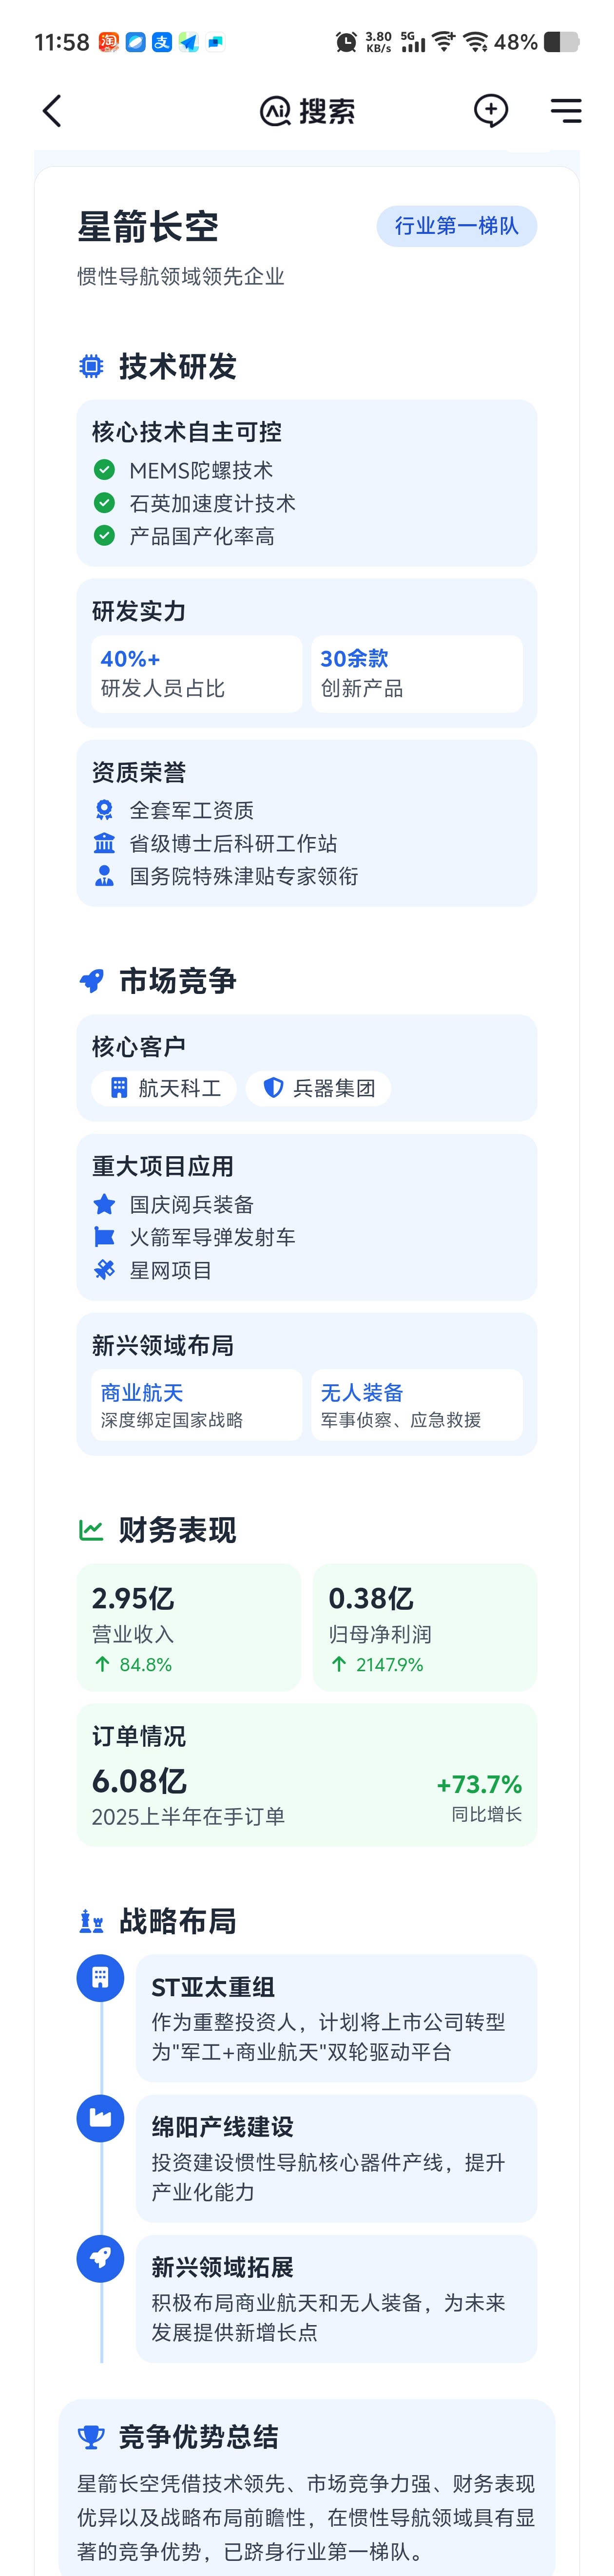614x2576 pixels.
Task: Select the 行业第一梯队 badge
Action: [x=456, y=226]
